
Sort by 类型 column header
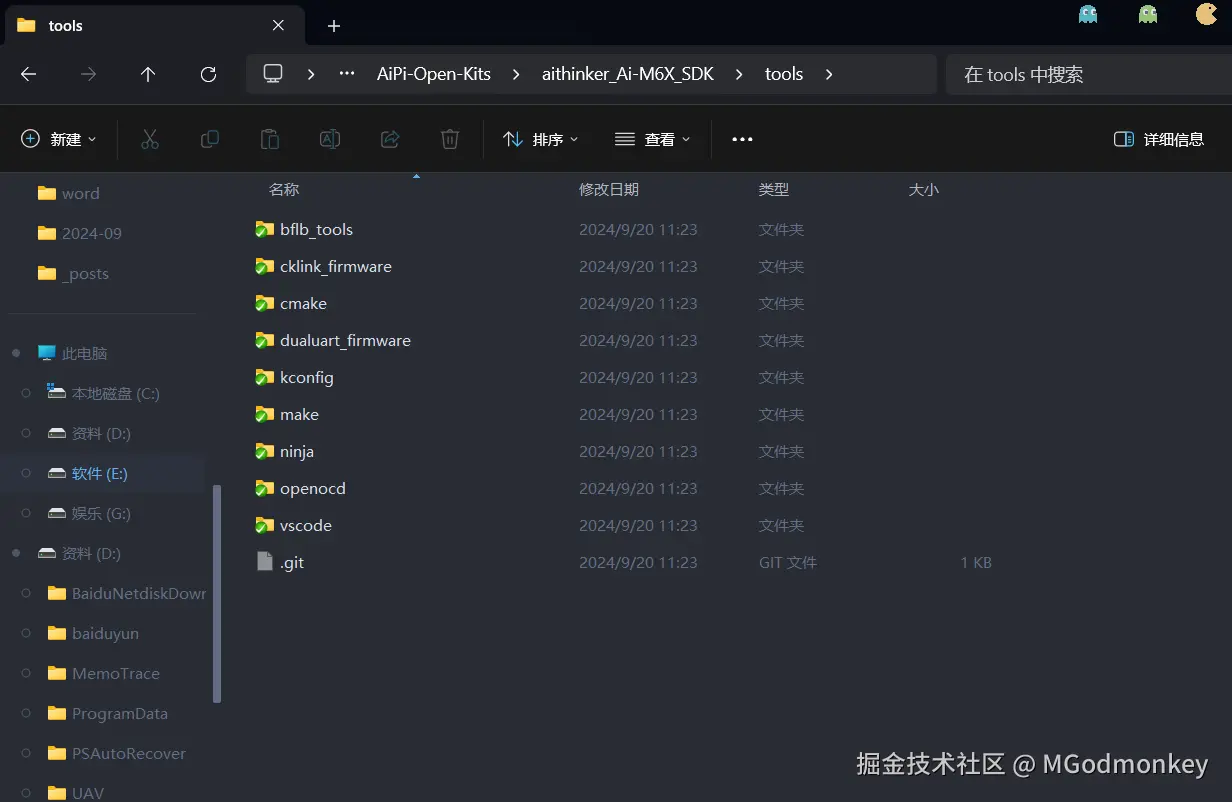[774, 189]
